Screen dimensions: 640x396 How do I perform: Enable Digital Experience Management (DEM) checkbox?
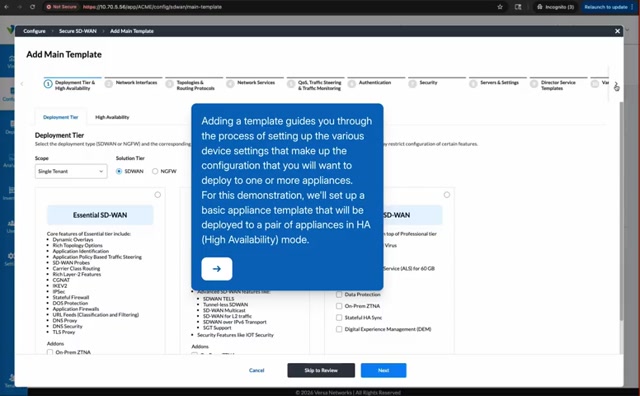pyautogui.click(x=339, y=329)
